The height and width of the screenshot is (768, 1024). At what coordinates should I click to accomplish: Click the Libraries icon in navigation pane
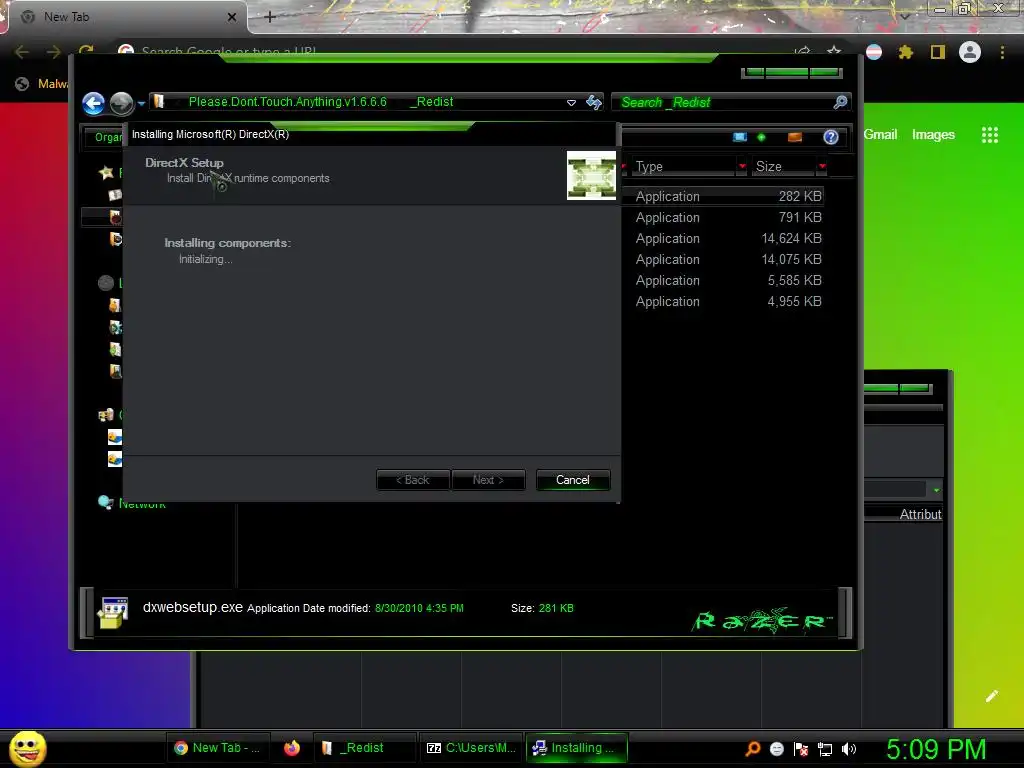tap(106, 283)
